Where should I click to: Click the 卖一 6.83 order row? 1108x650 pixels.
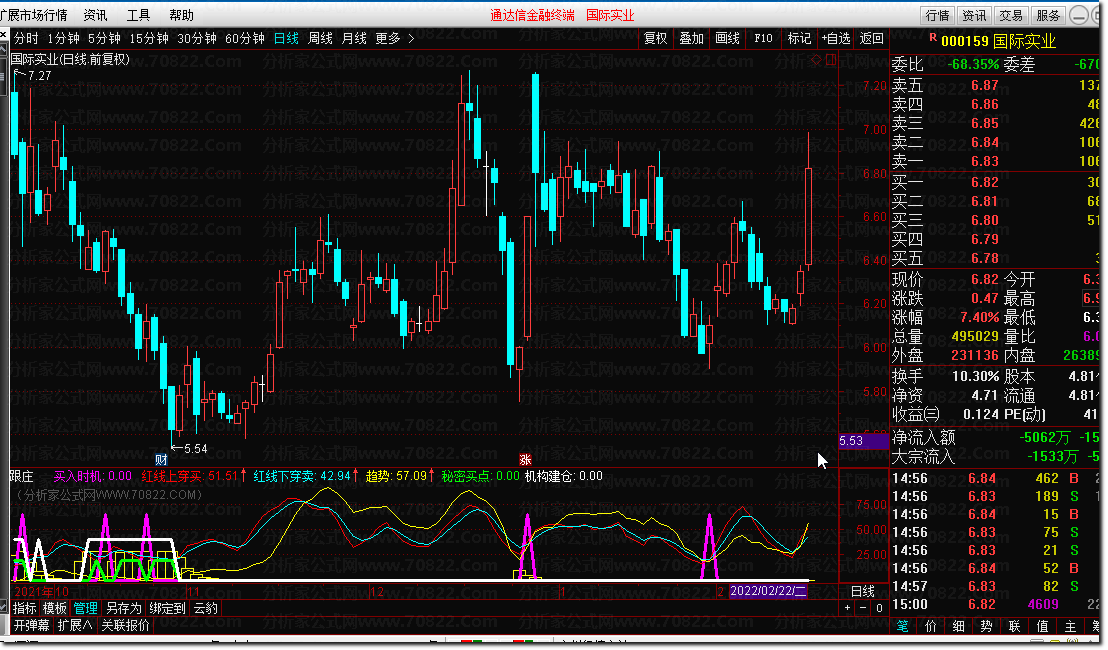[x=995, y=161]
